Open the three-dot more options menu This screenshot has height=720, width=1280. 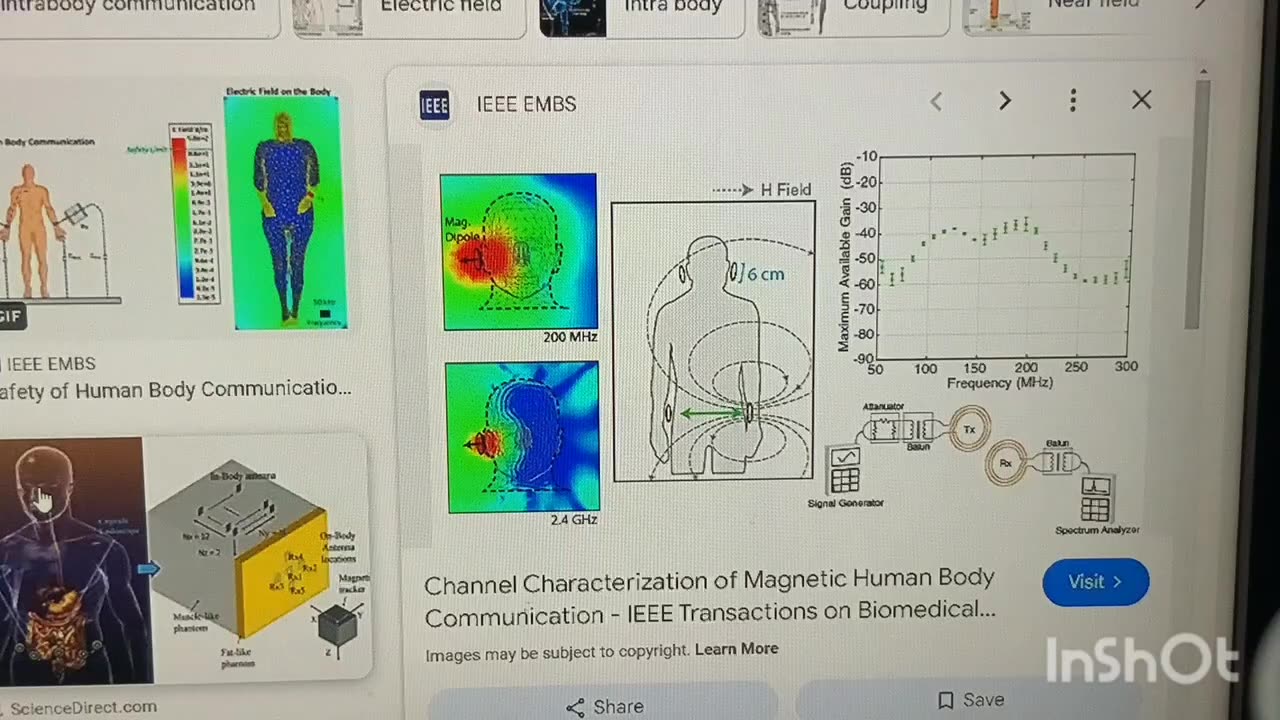1073,100
